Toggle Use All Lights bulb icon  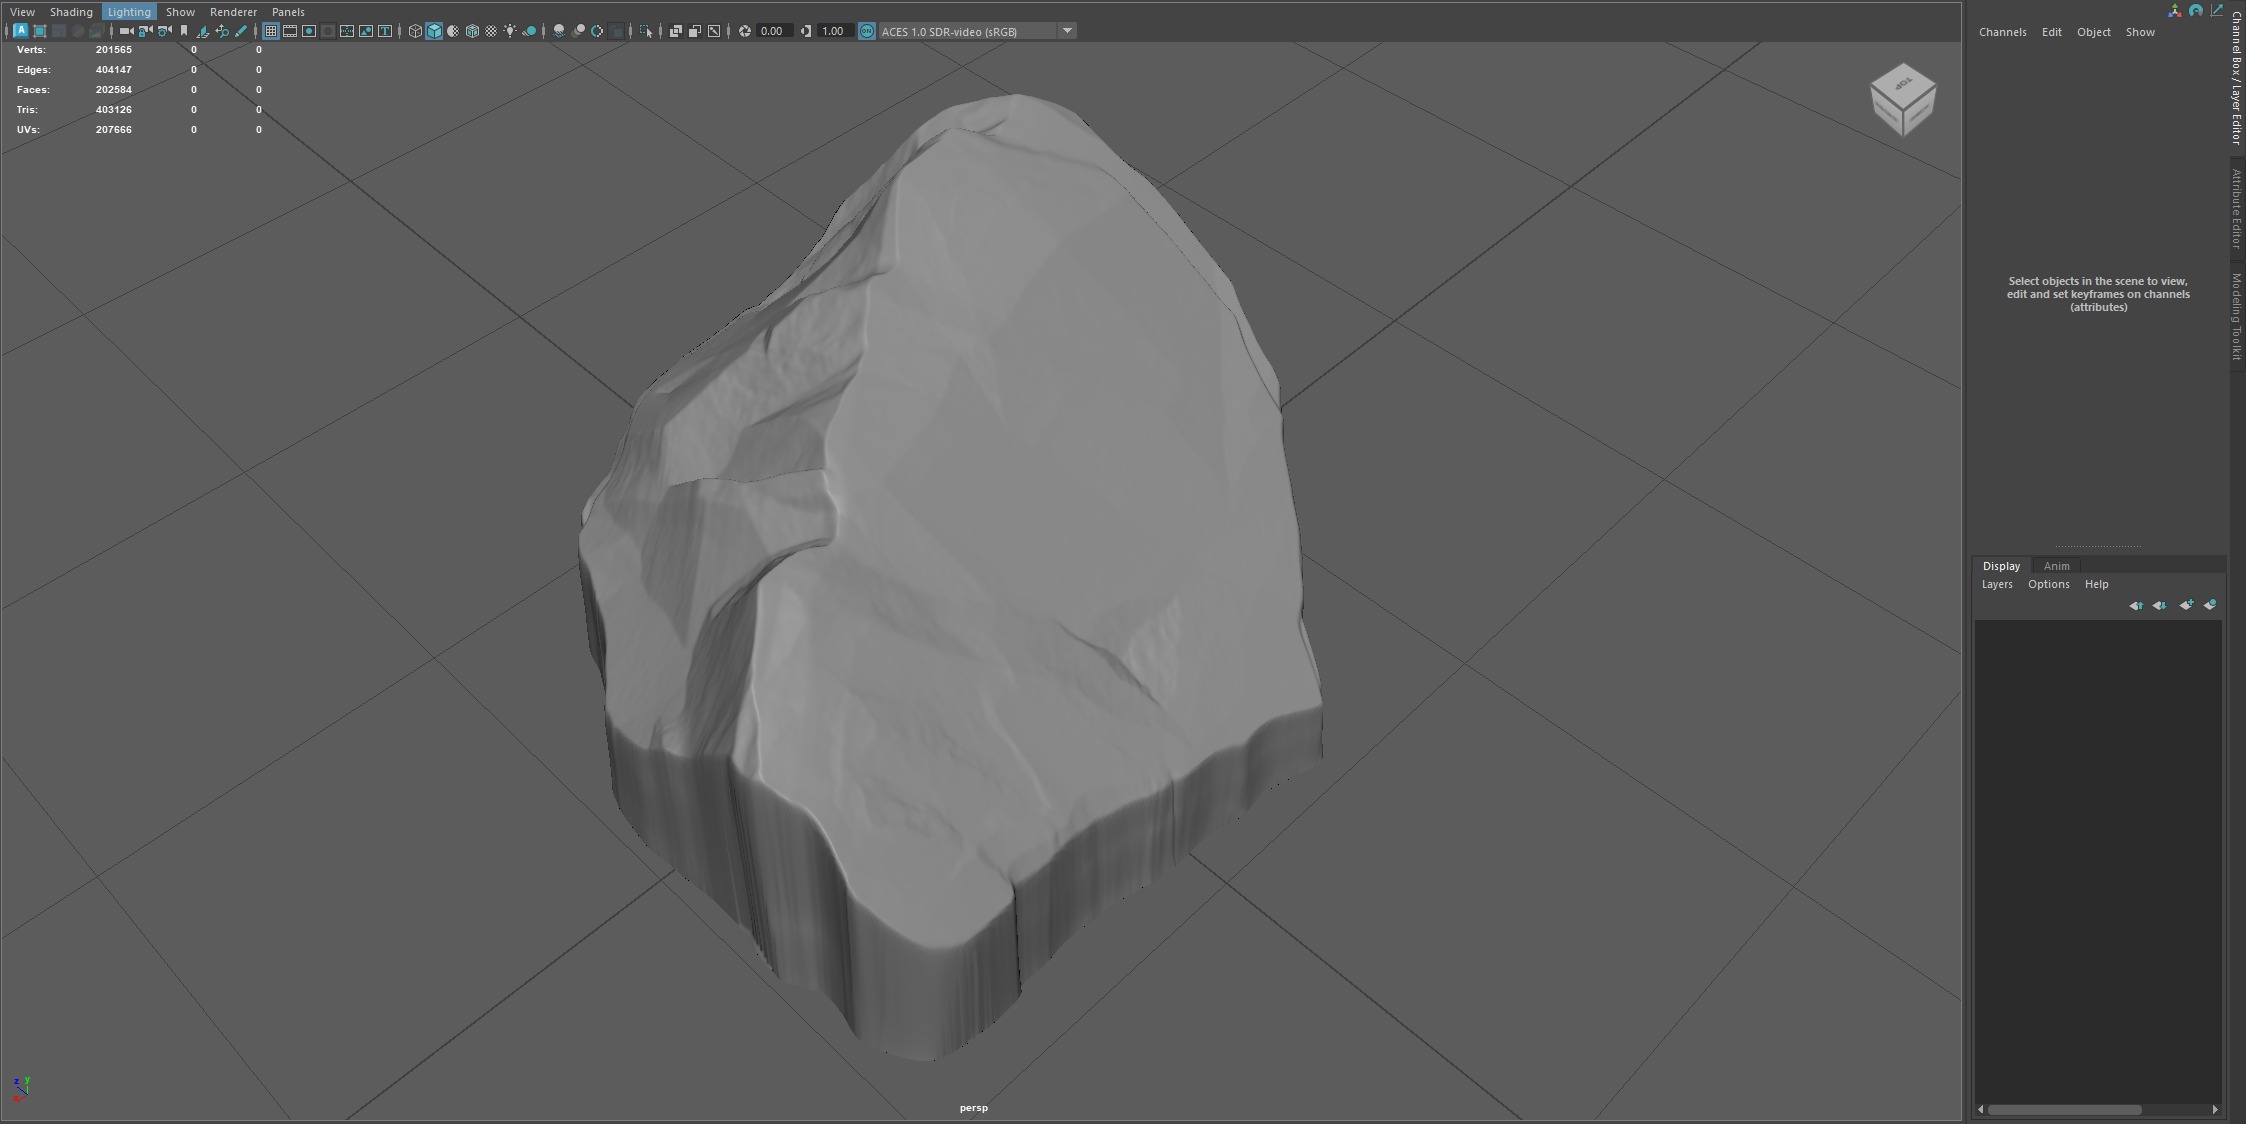510,31
